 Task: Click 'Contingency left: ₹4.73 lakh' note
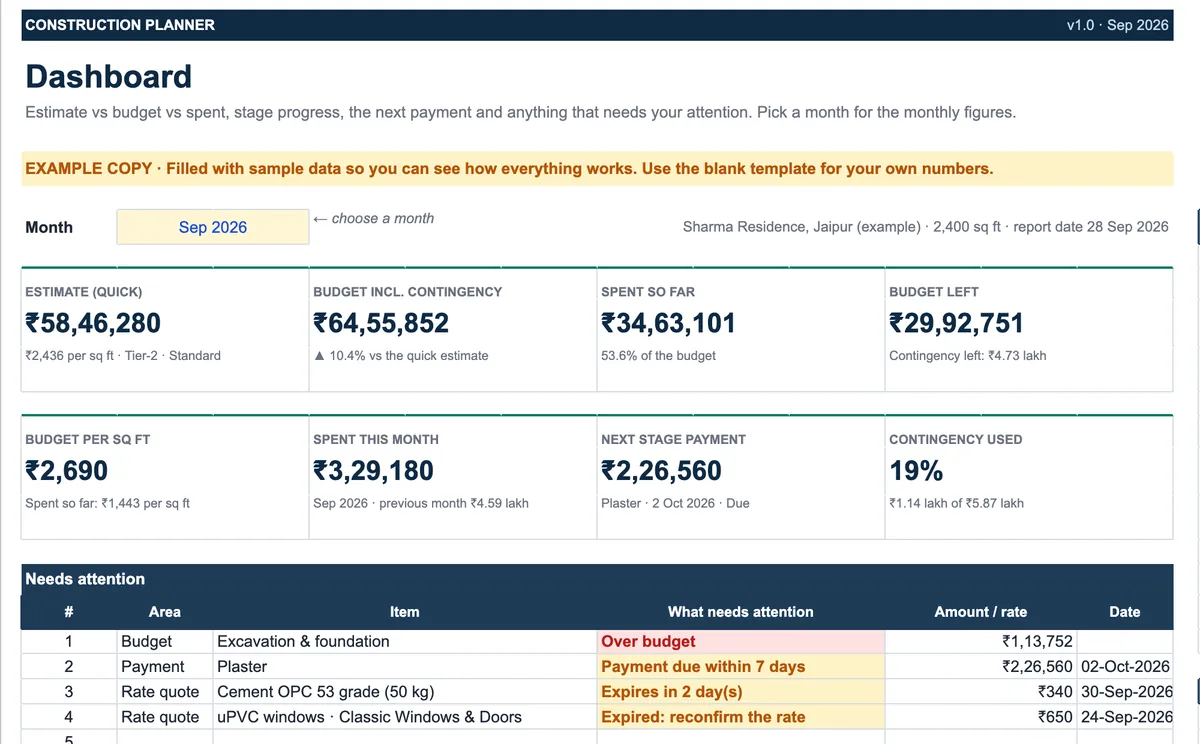967,355
